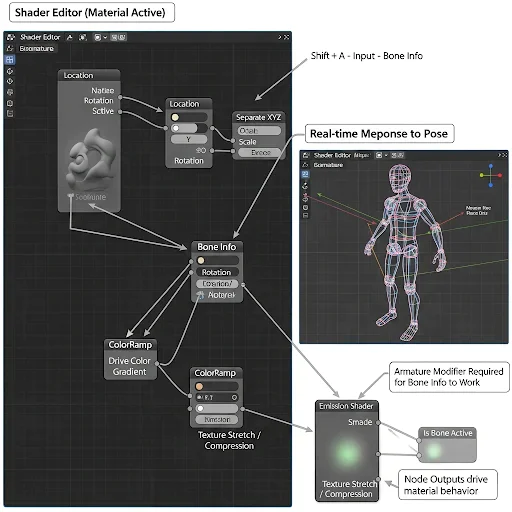This screenshot has width=512, height=512.
Task: Click the Smade output socket on the Emission Shader node
Action: (378, 423)
